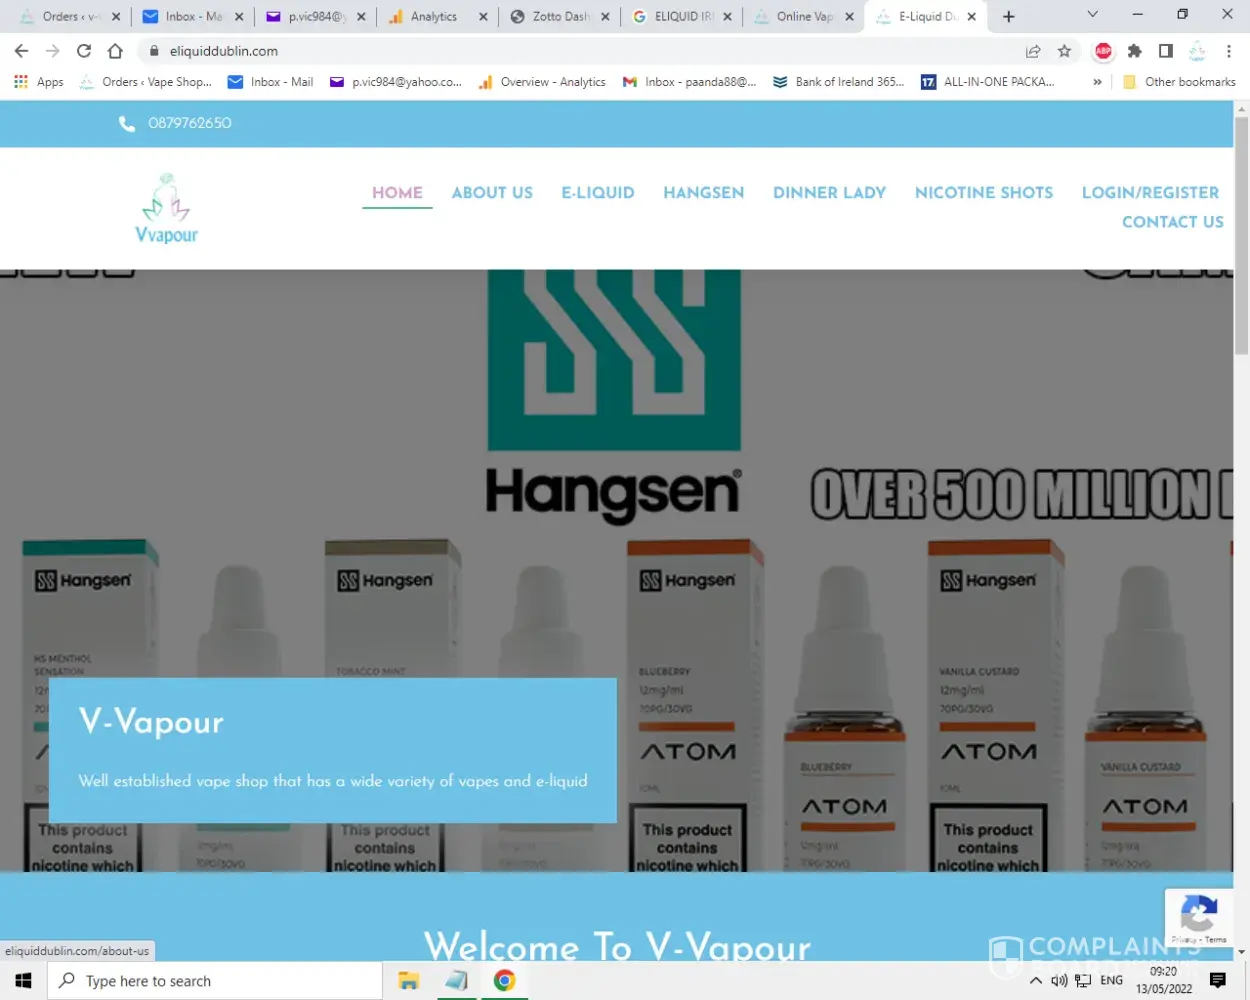
Task: Switch to the p.vic984 Yahoo tab
Action: (x=315, y=17)
